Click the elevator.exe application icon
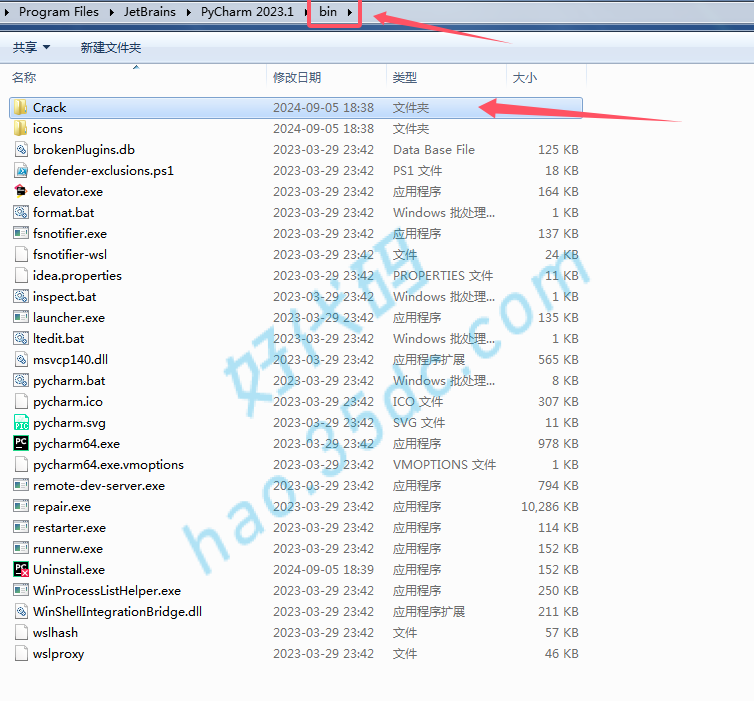754x701 pixels. pyautogui.click(x=21, y=191)
